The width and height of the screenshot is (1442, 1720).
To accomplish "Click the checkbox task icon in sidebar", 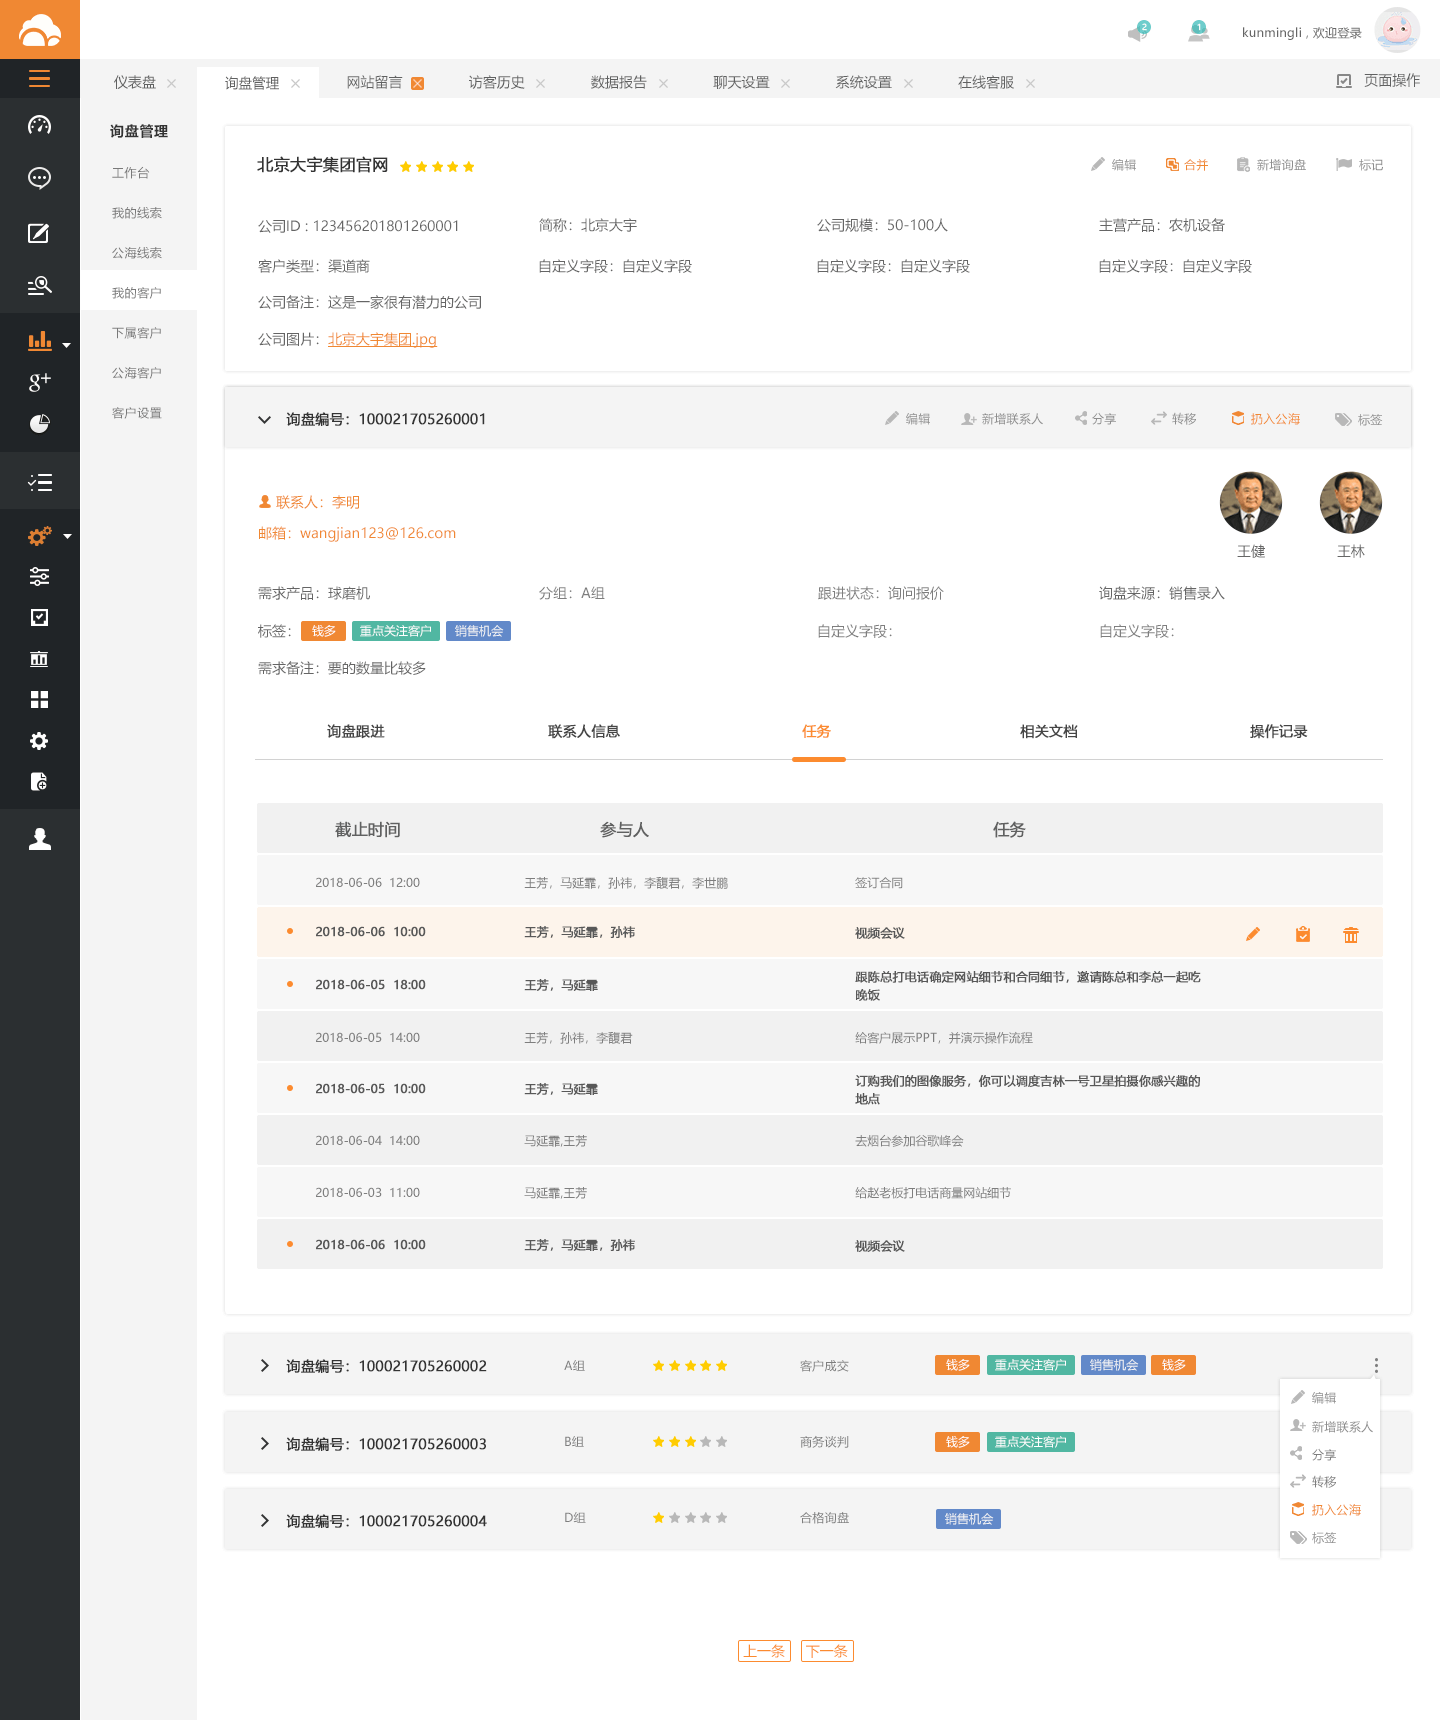I will pos(39,617).
